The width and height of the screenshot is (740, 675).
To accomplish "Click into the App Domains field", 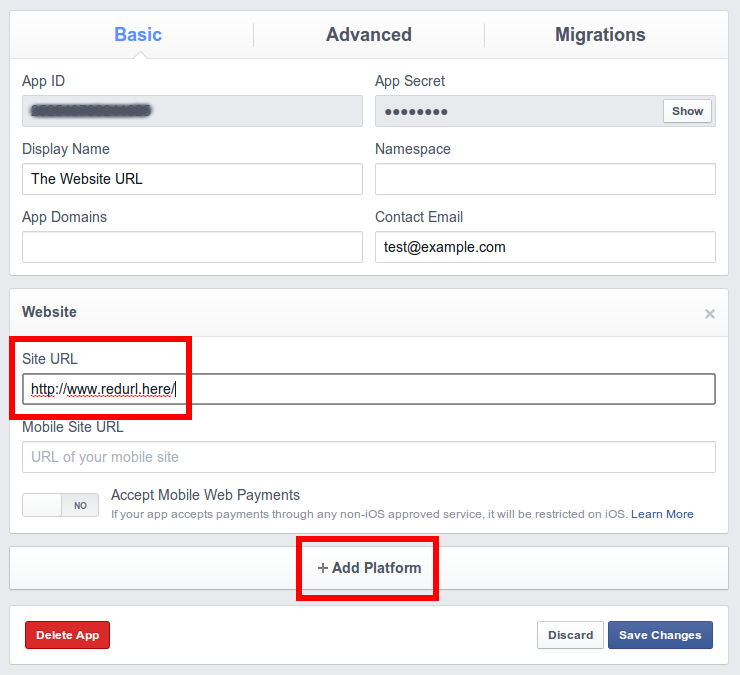I will [x=192, y=247].
